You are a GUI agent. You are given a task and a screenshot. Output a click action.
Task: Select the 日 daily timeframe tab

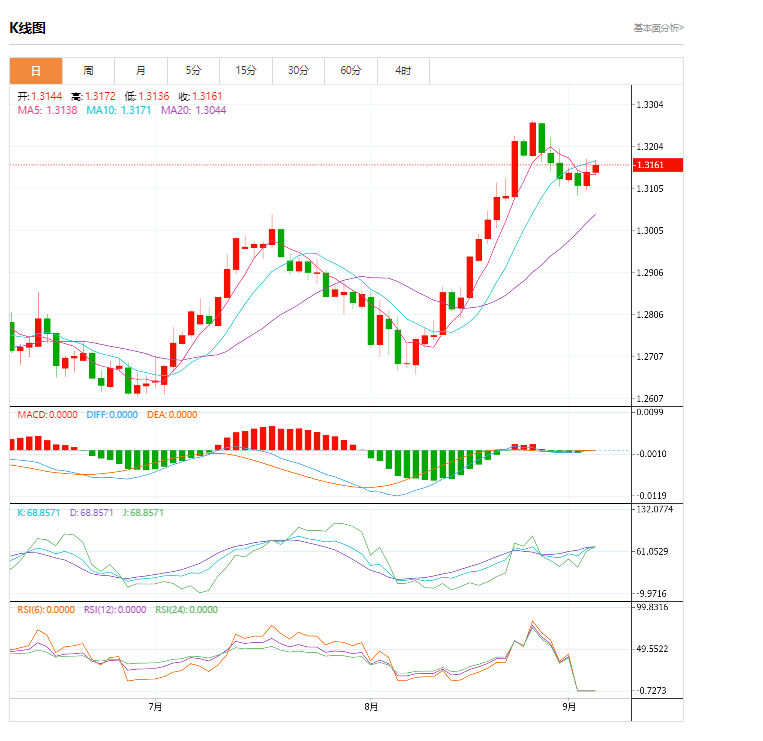pyautogui.click(x=36, y=71)
